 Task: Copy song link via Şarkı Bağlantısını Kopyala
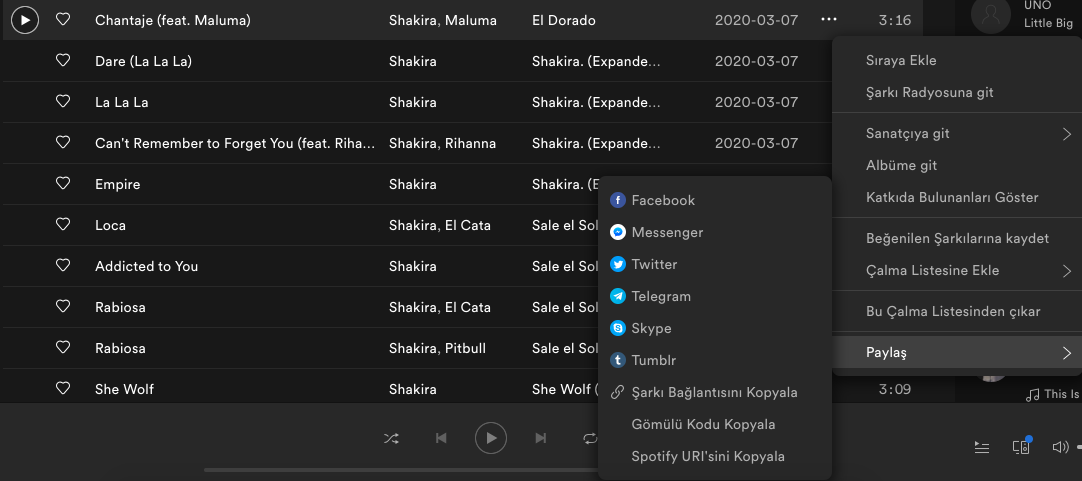[x=714, y=392]
